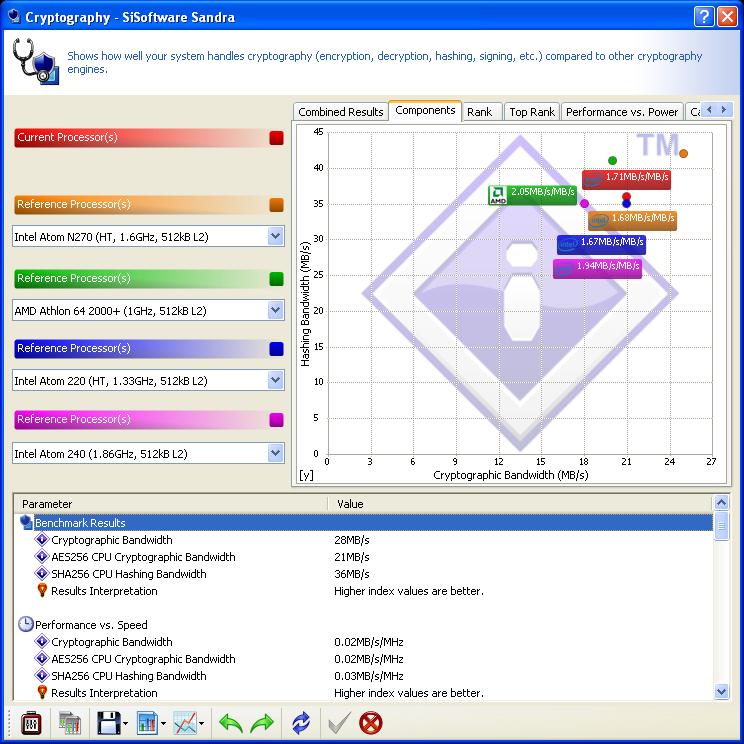Screen dimensions: 744x744
Task: Click the lightbulb icon beside first Results Interpretation
Action: [42, 590]
